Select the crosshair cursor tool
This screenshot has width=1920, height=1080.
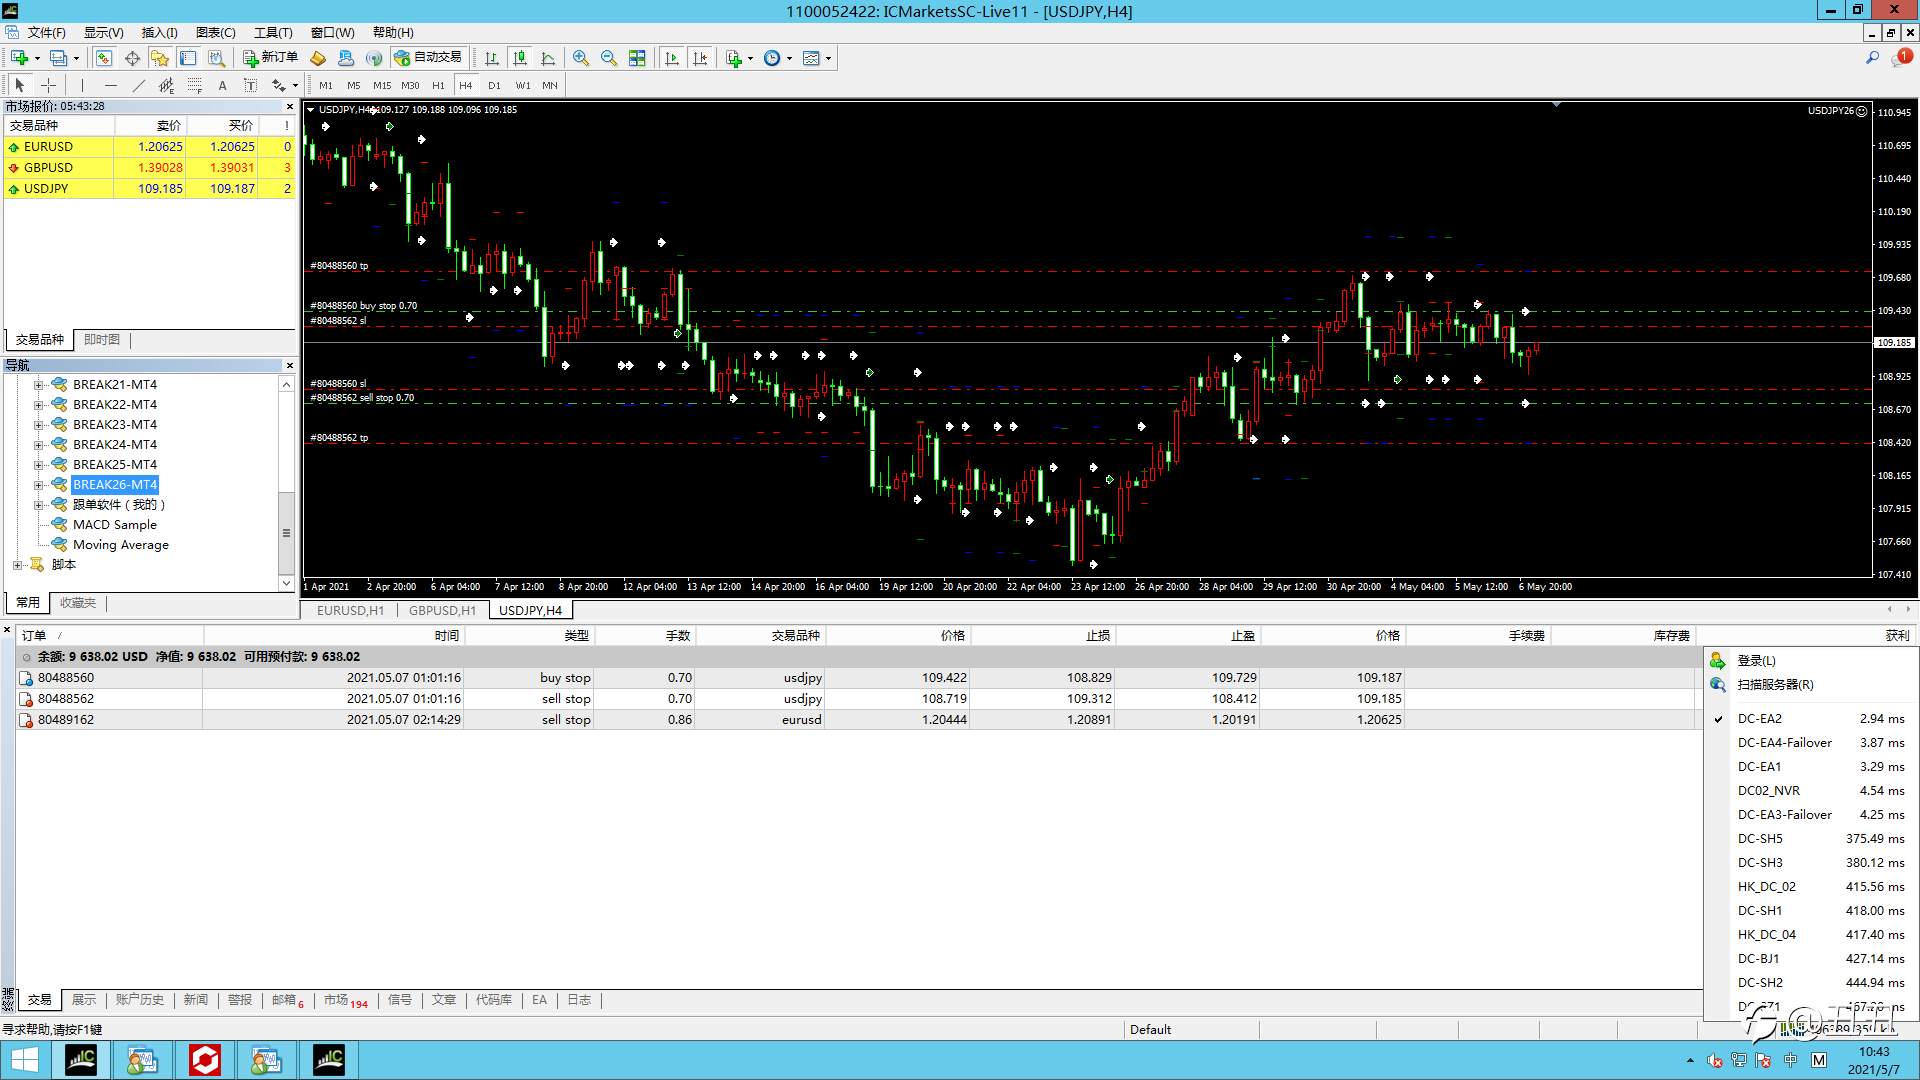pyautogui.click(x=48, y=85)
